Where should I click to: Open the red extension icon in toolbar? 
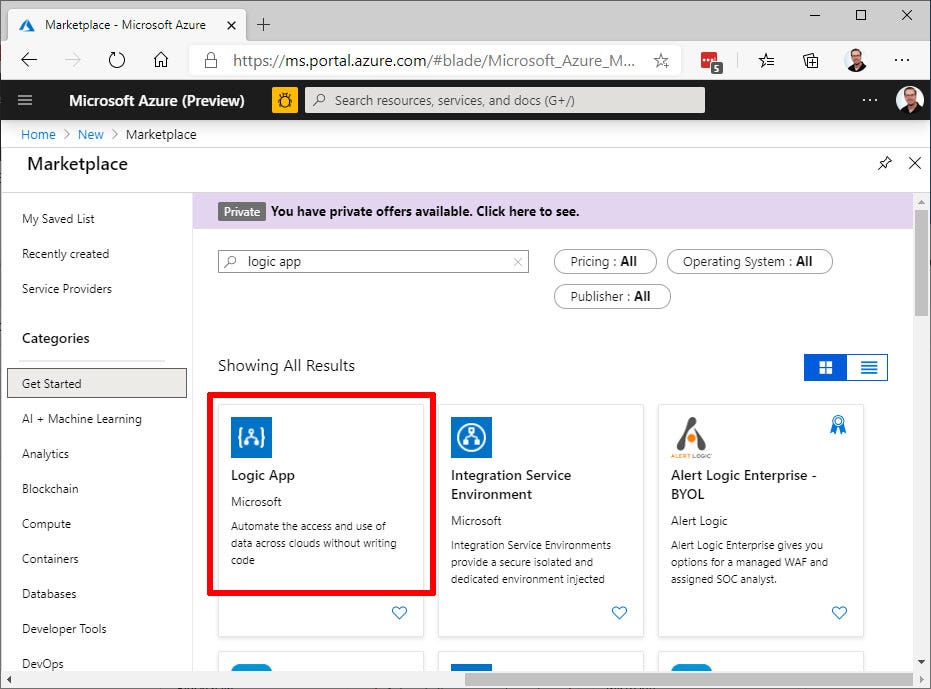(x=711, y=62)
